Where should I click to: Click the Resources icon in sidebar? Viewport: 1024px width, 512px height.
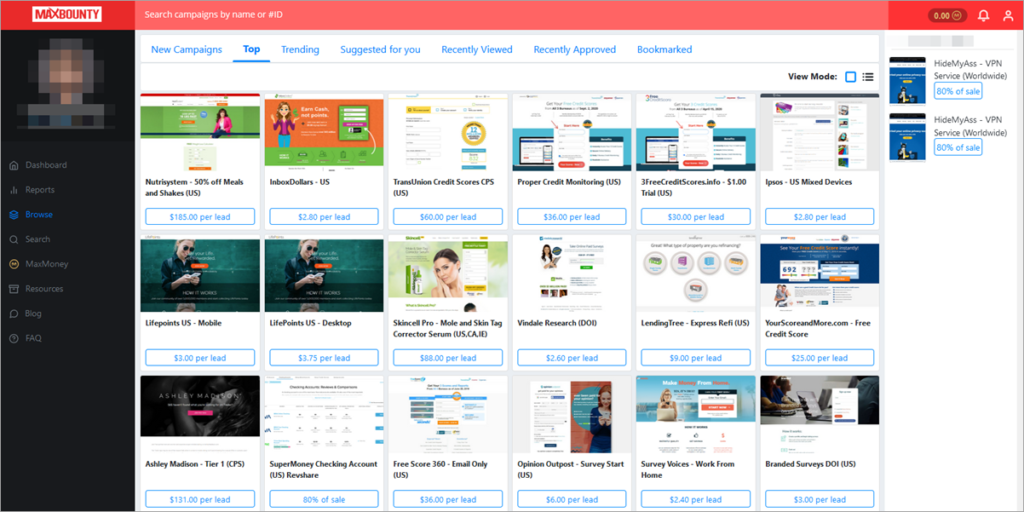point(14,289)
